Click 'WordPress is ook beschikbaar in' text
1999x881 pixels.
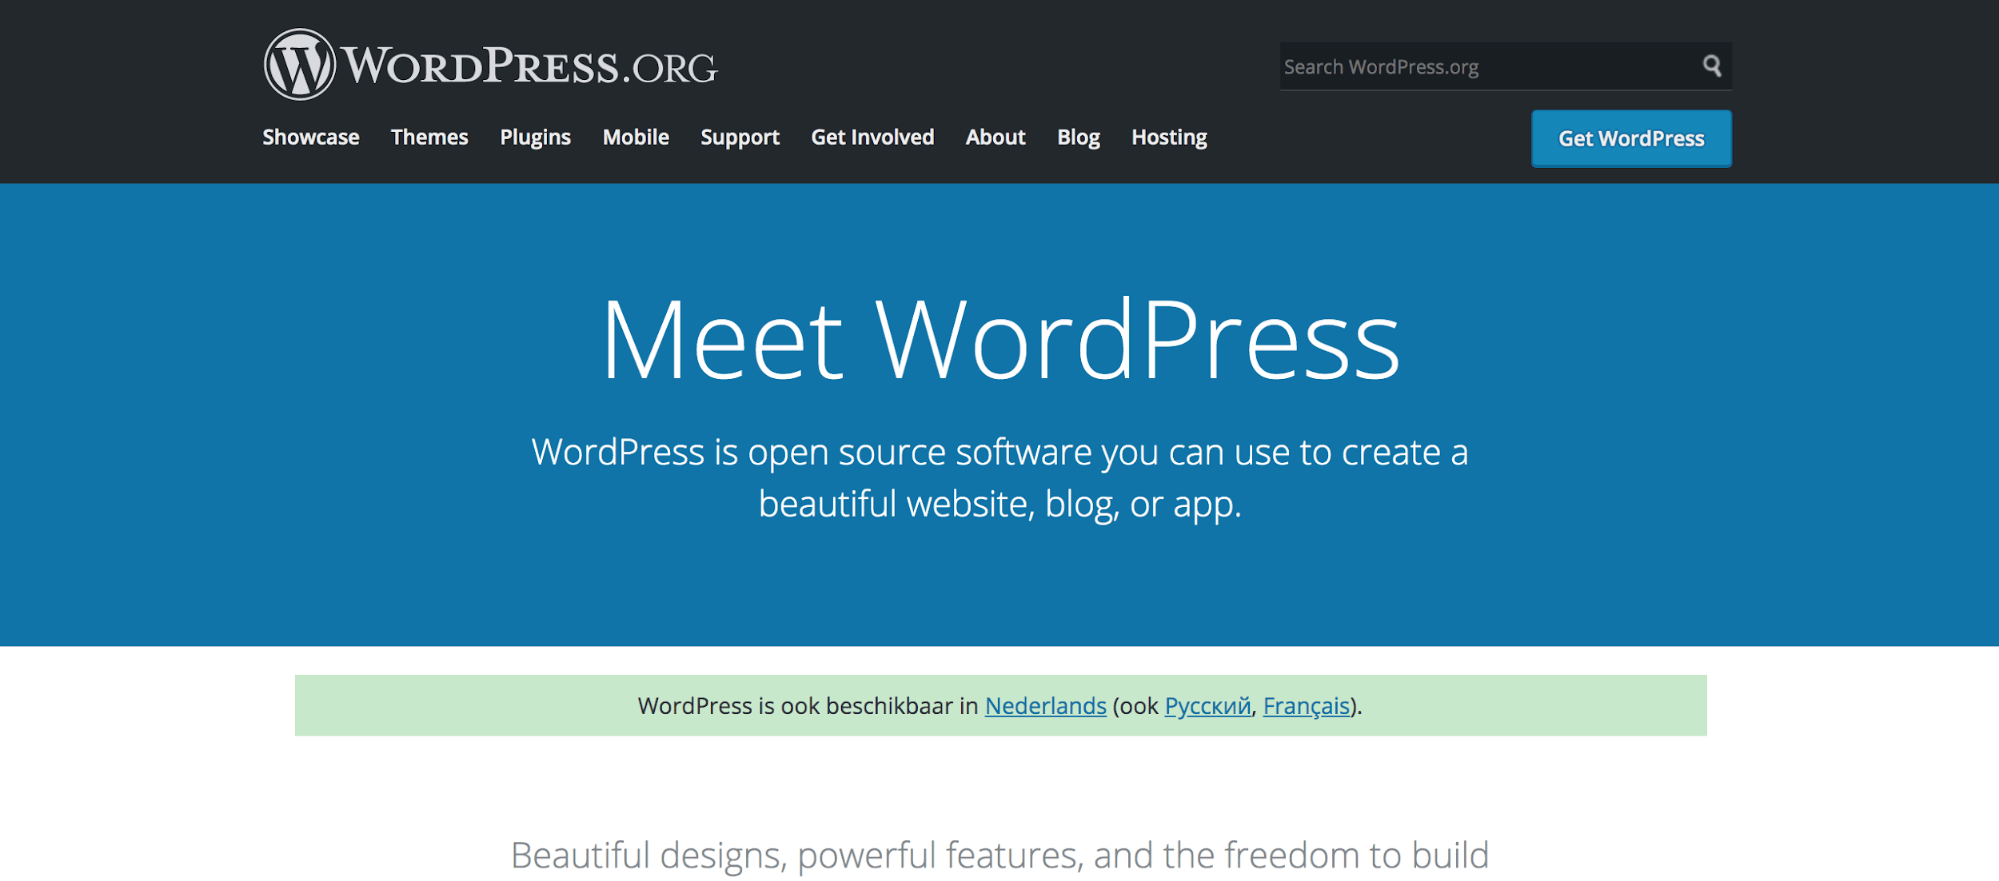[x=808, y=706]
